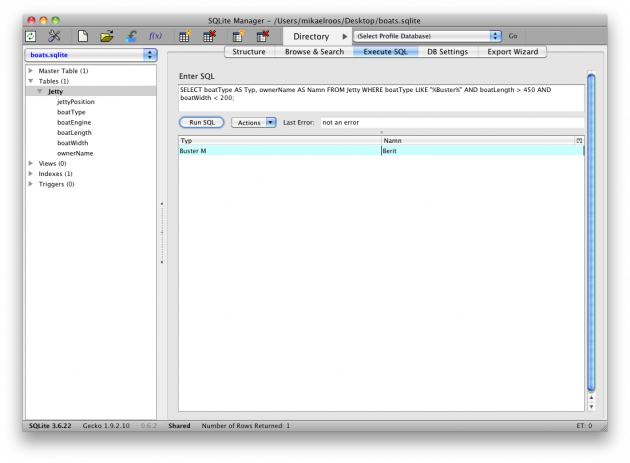Image resolution: width=630 pixels, height=463 pixels.
Task: Open the Select Profile Database dropdown
Action: pyautogui.click(x=427, y=36)
